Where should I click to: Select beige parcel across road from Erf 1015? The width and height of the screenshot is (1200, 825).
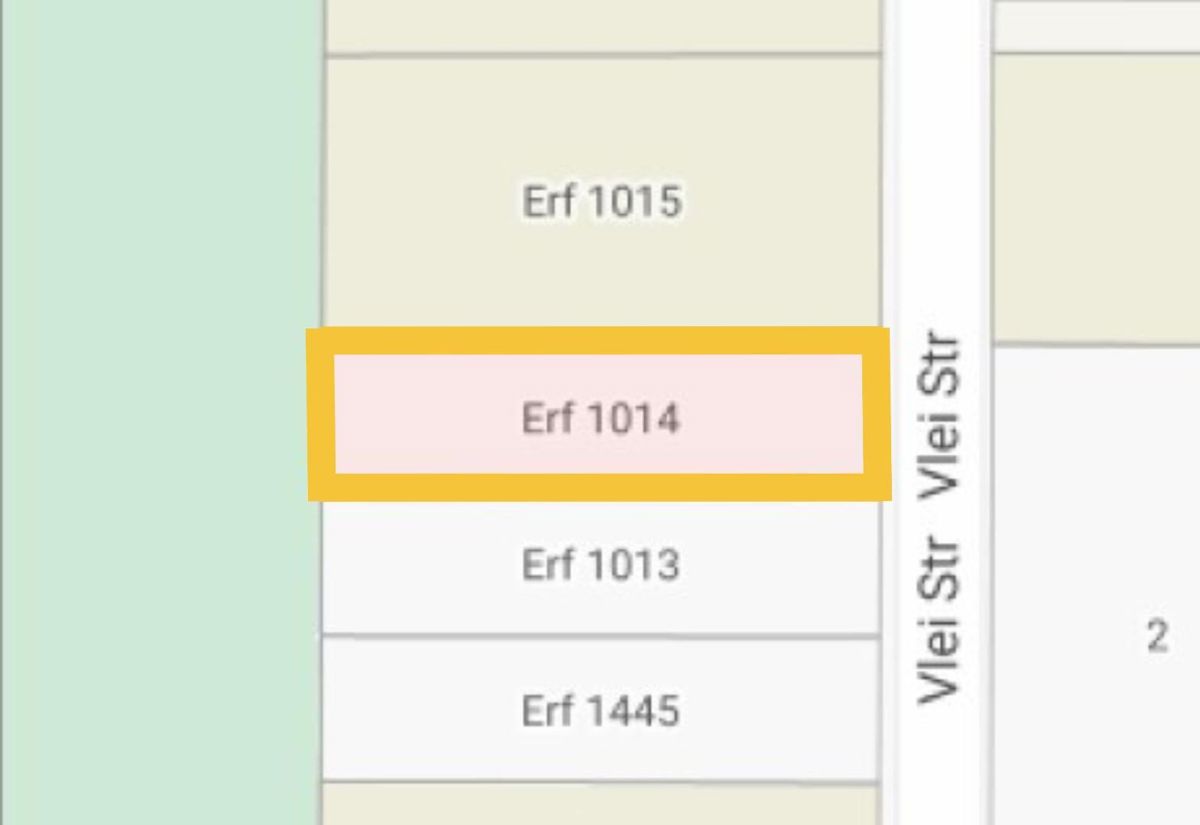[1097, 198]
